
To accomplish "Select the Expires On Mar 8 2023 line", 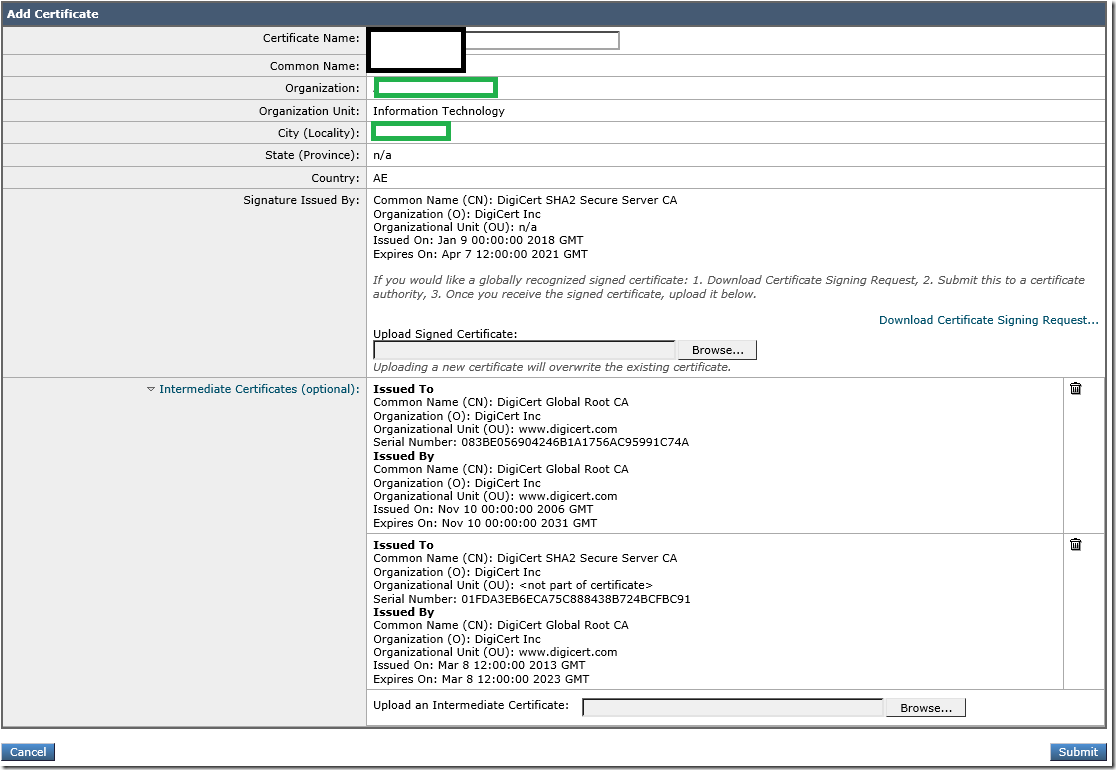I will click(481, 679).
